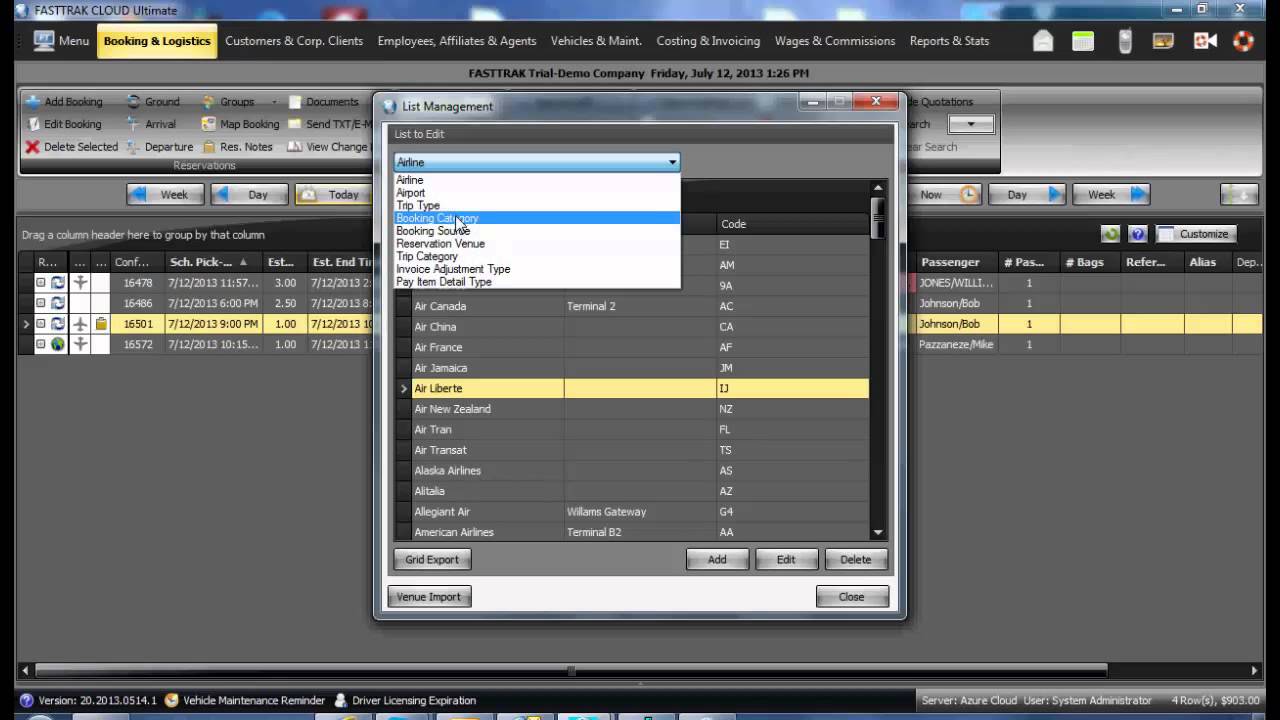Click the Close button in List Management
This screenshot has width=1280, height=720.
[852, 597]
